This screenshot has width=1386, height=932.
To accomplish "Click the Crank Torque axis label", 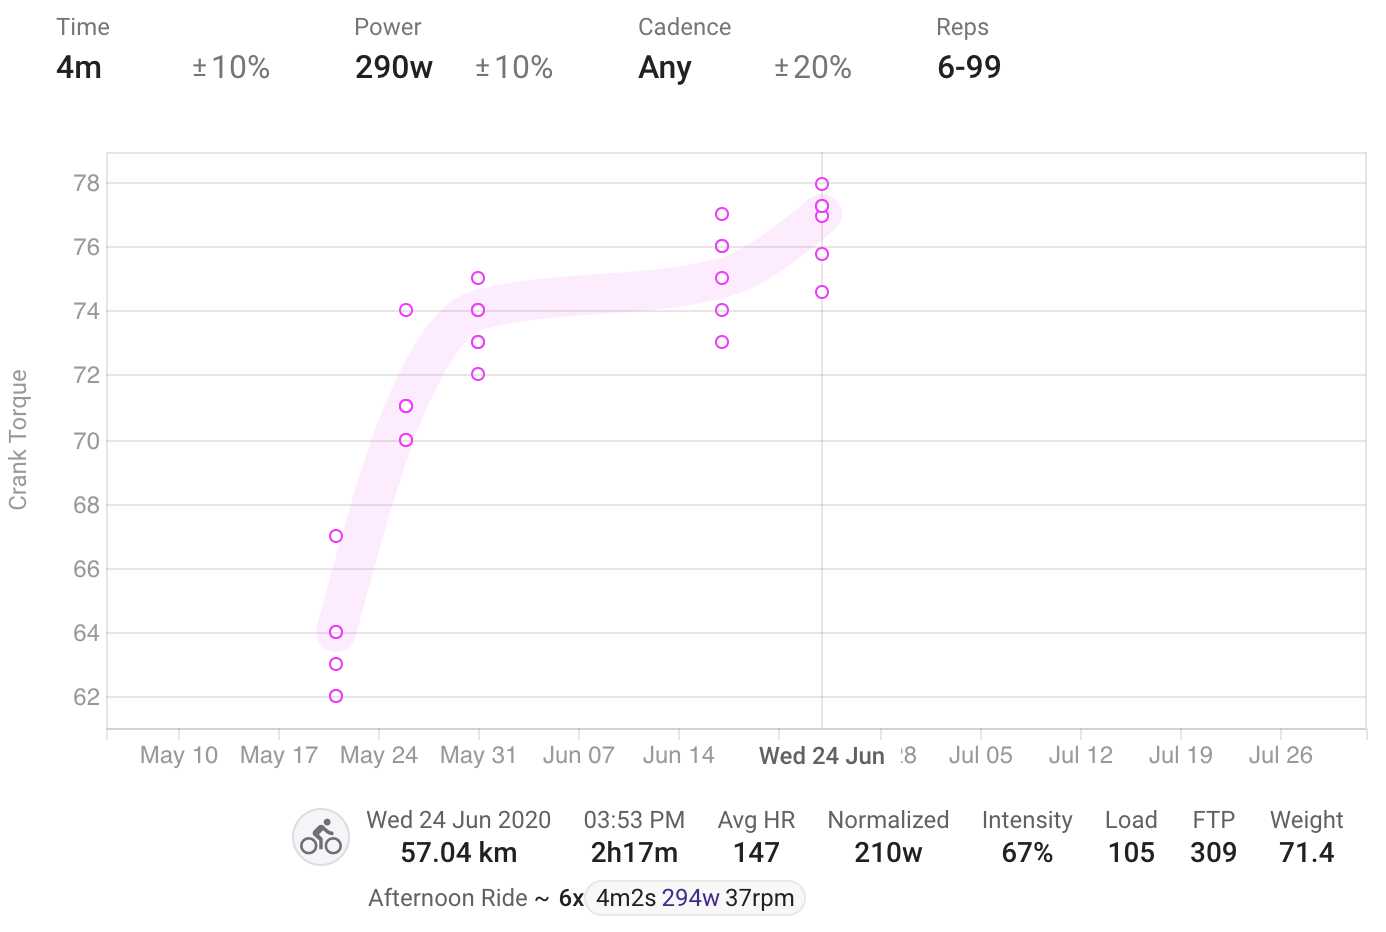I will click(x=18, y=440).
